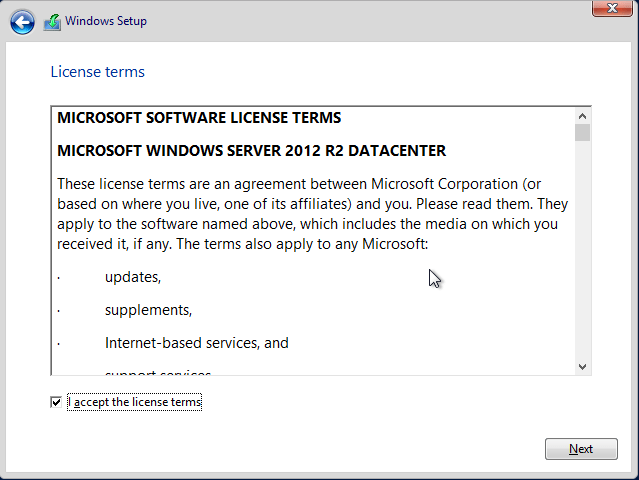
Task: Click the 'Internet-based services, and' line
Action: tap(196, 342)
